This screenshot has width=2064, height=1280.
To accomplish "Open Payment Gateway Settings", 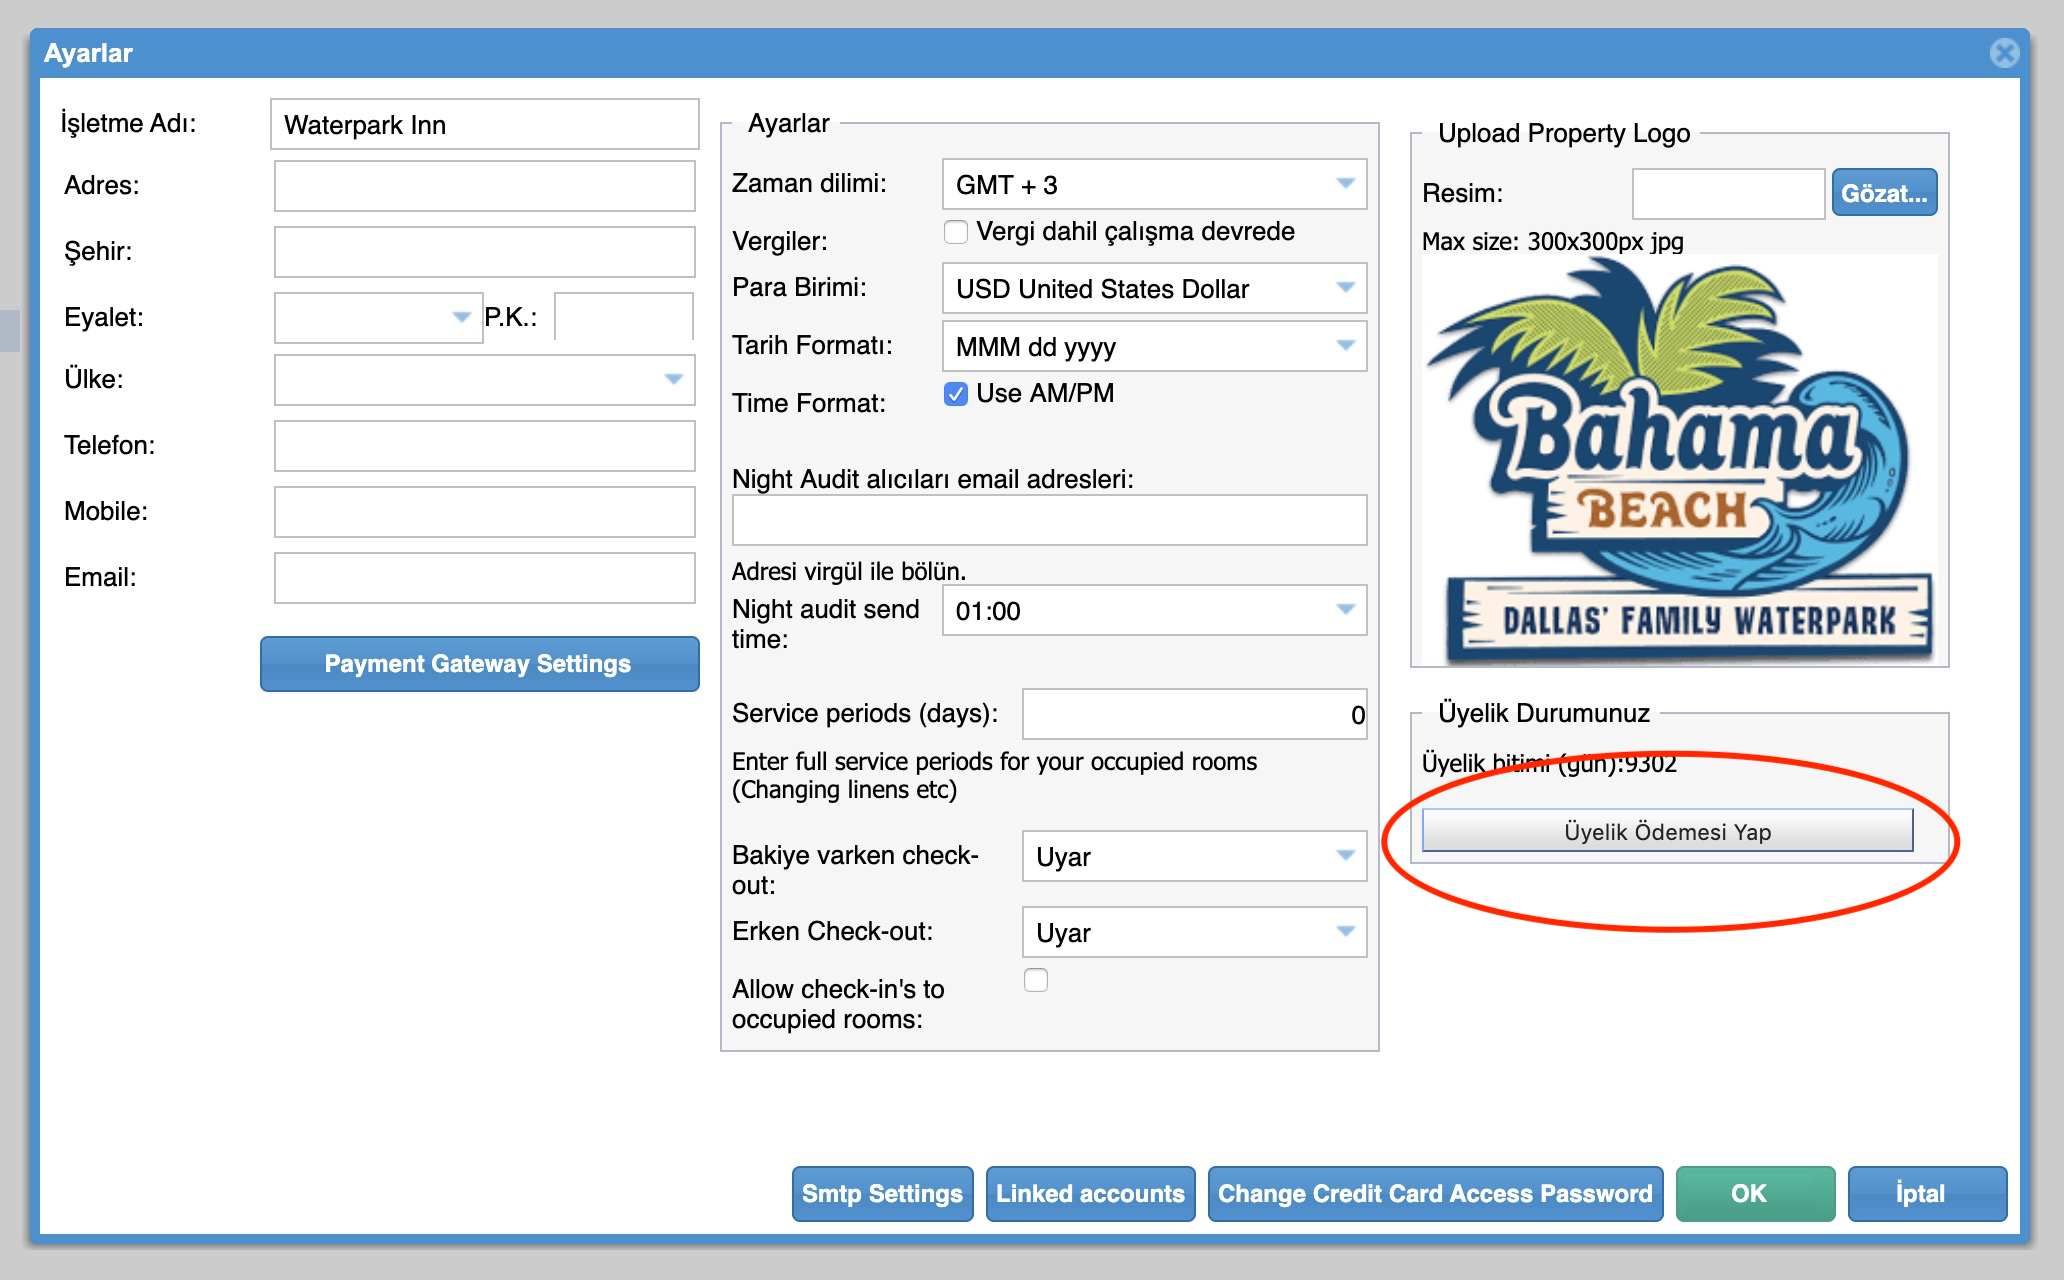I will [x=480, y=664].
